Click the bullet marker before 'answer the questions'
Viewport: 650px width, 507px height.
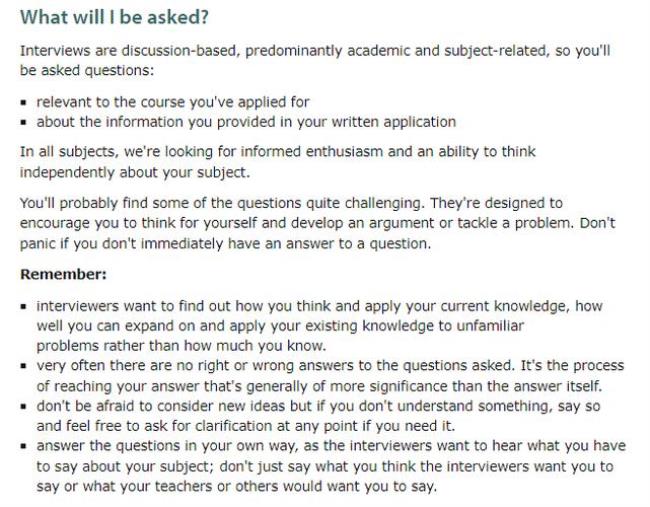tap(24, 446)
